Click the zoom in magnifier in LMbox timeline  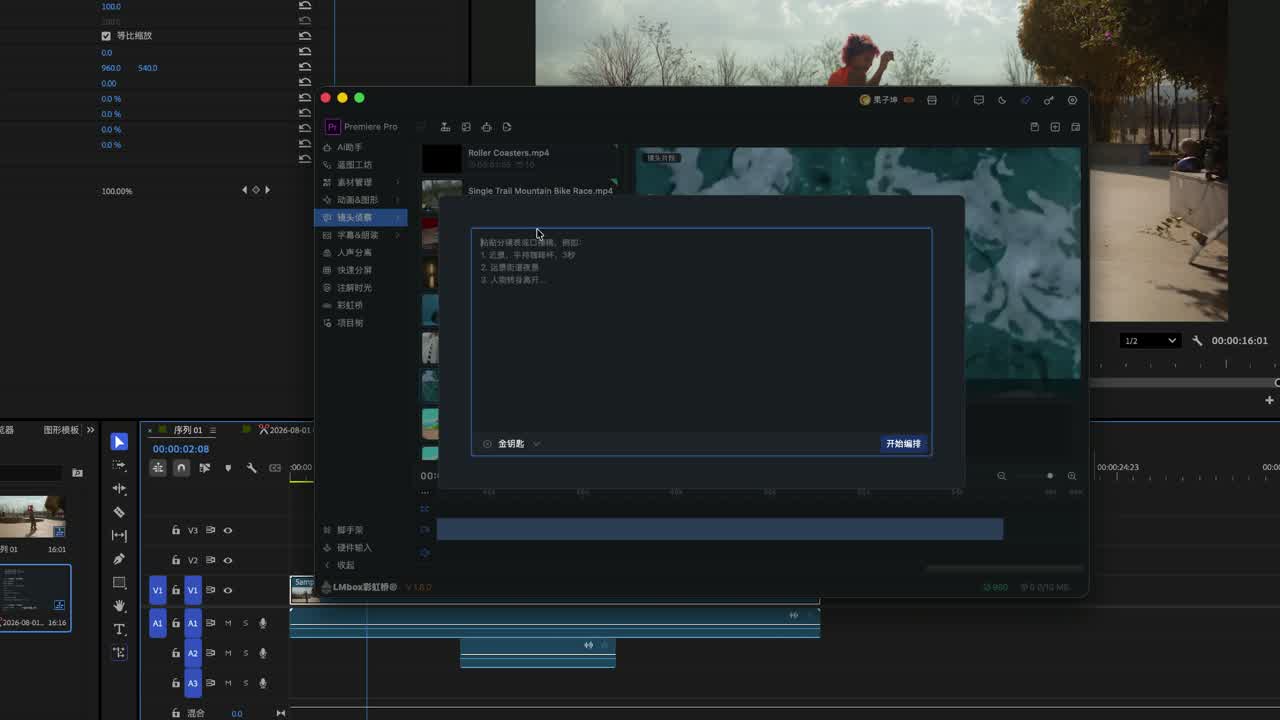tap(1072, 476)
